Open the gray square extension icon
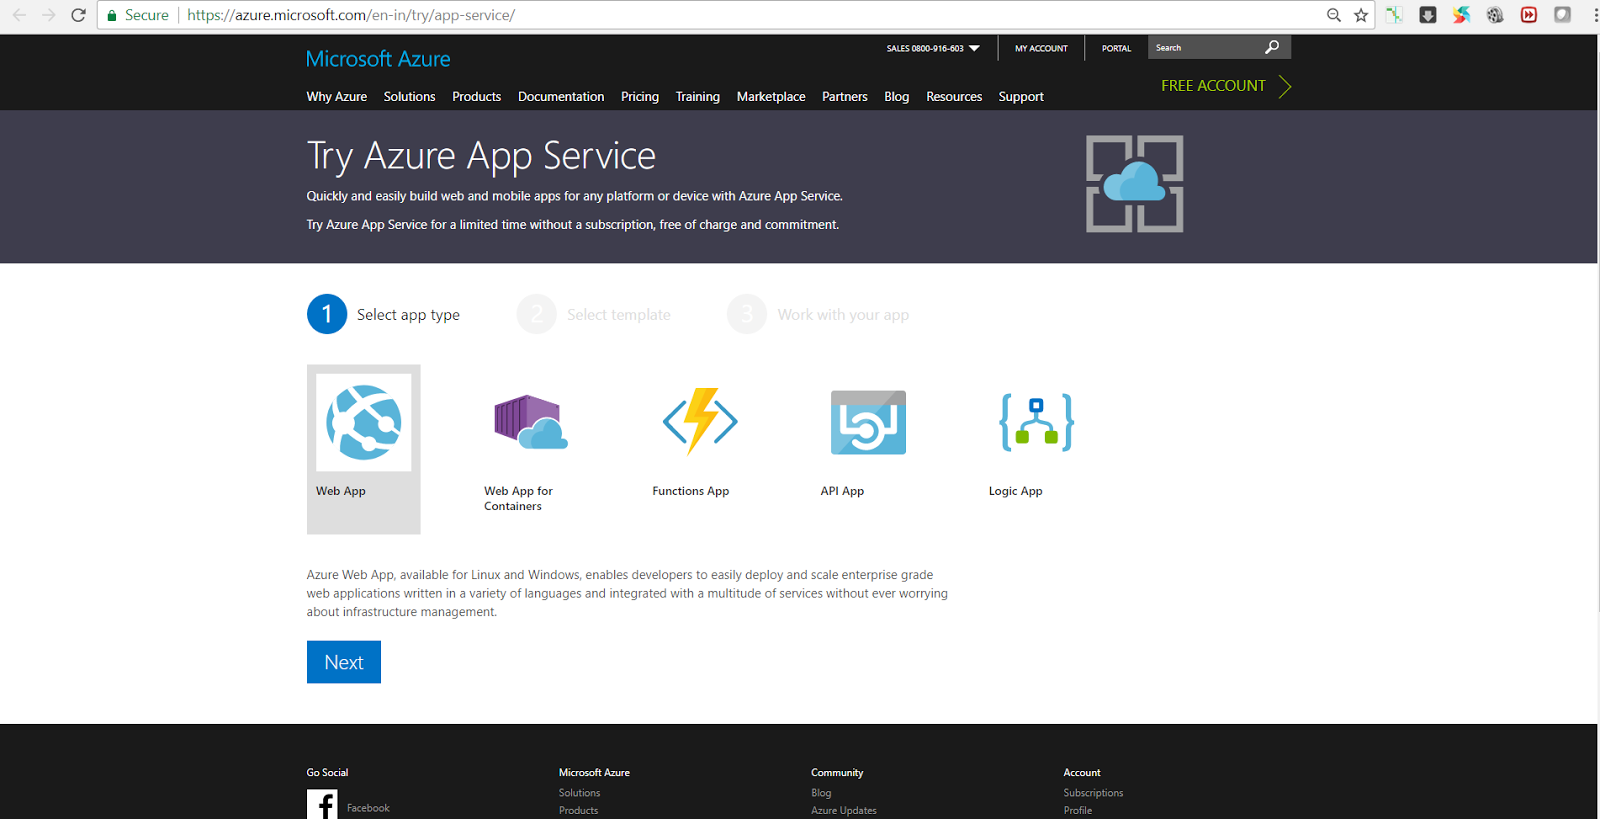 1563,15
